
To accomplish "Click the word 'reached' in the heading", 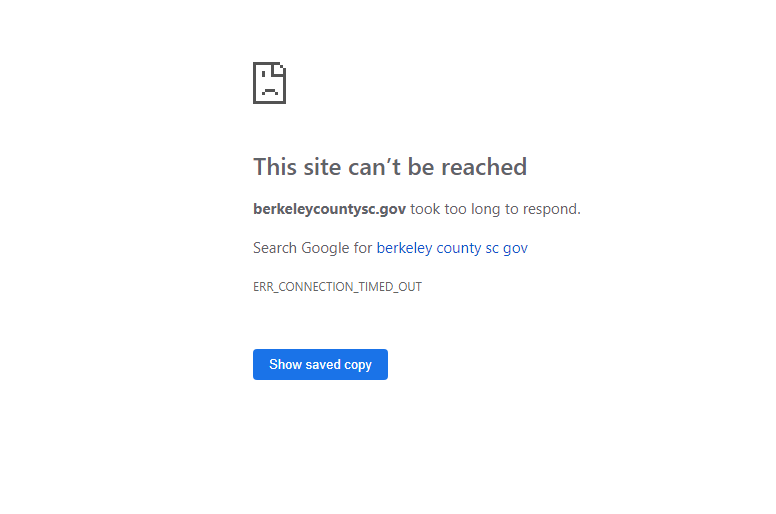I will 484,167.
